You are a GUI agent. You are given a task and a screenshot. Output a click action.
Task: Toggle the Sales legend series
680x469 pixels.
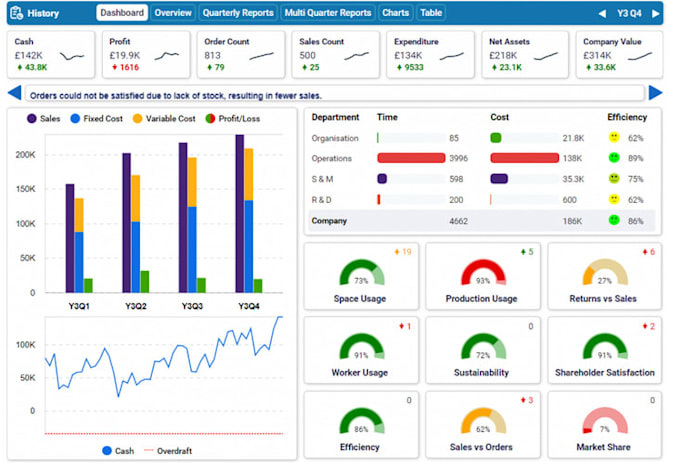[x=44, y=120]
